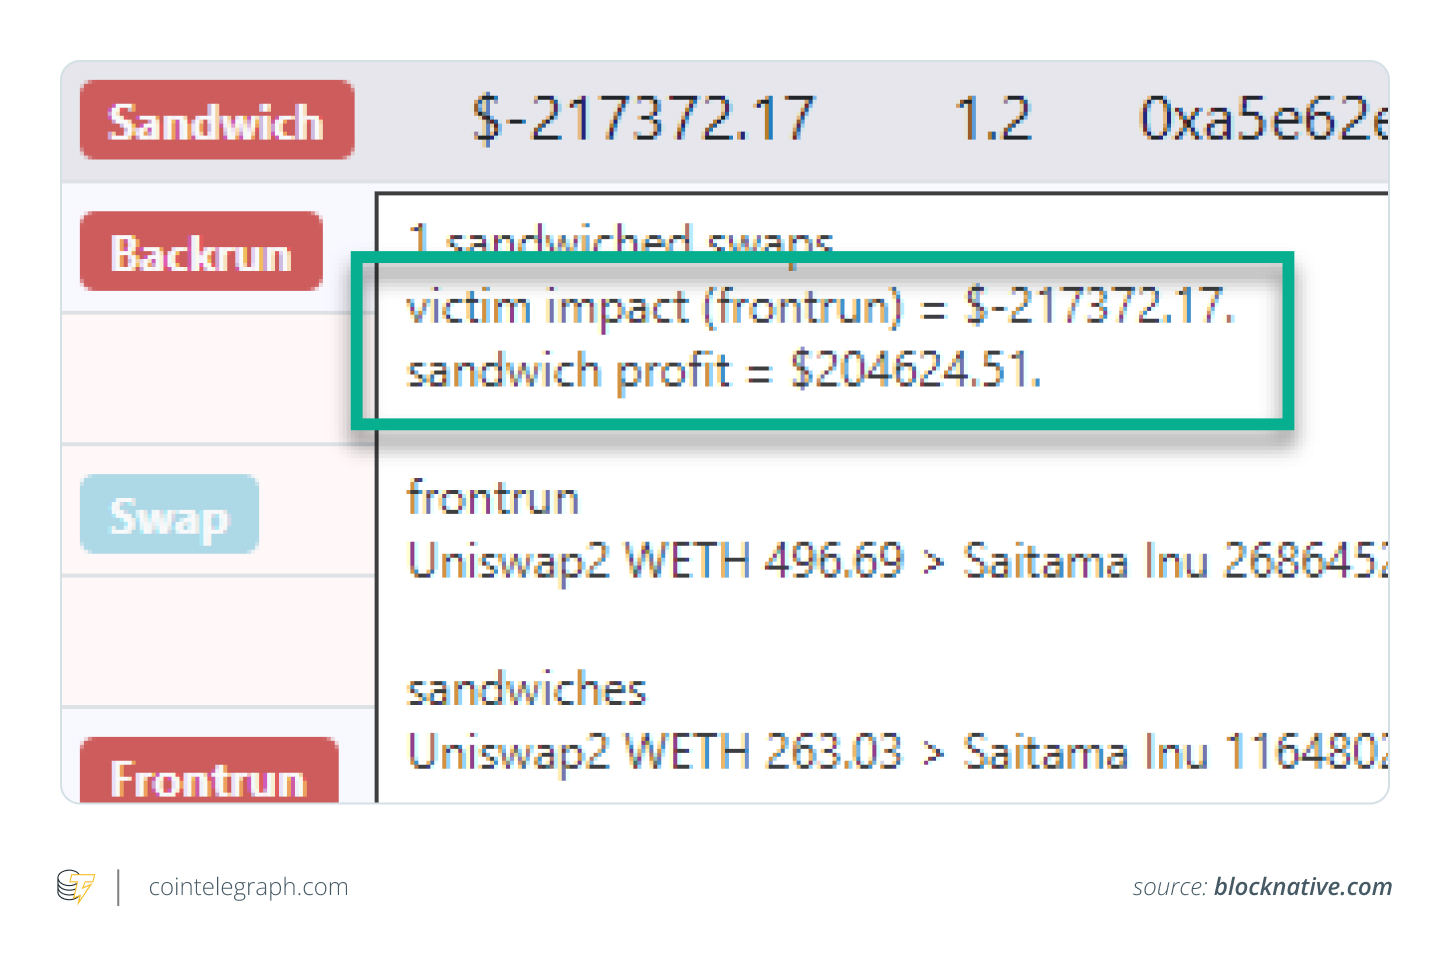Expand the sandwiches details section
1450x967 pixels.
coord(527,689)
